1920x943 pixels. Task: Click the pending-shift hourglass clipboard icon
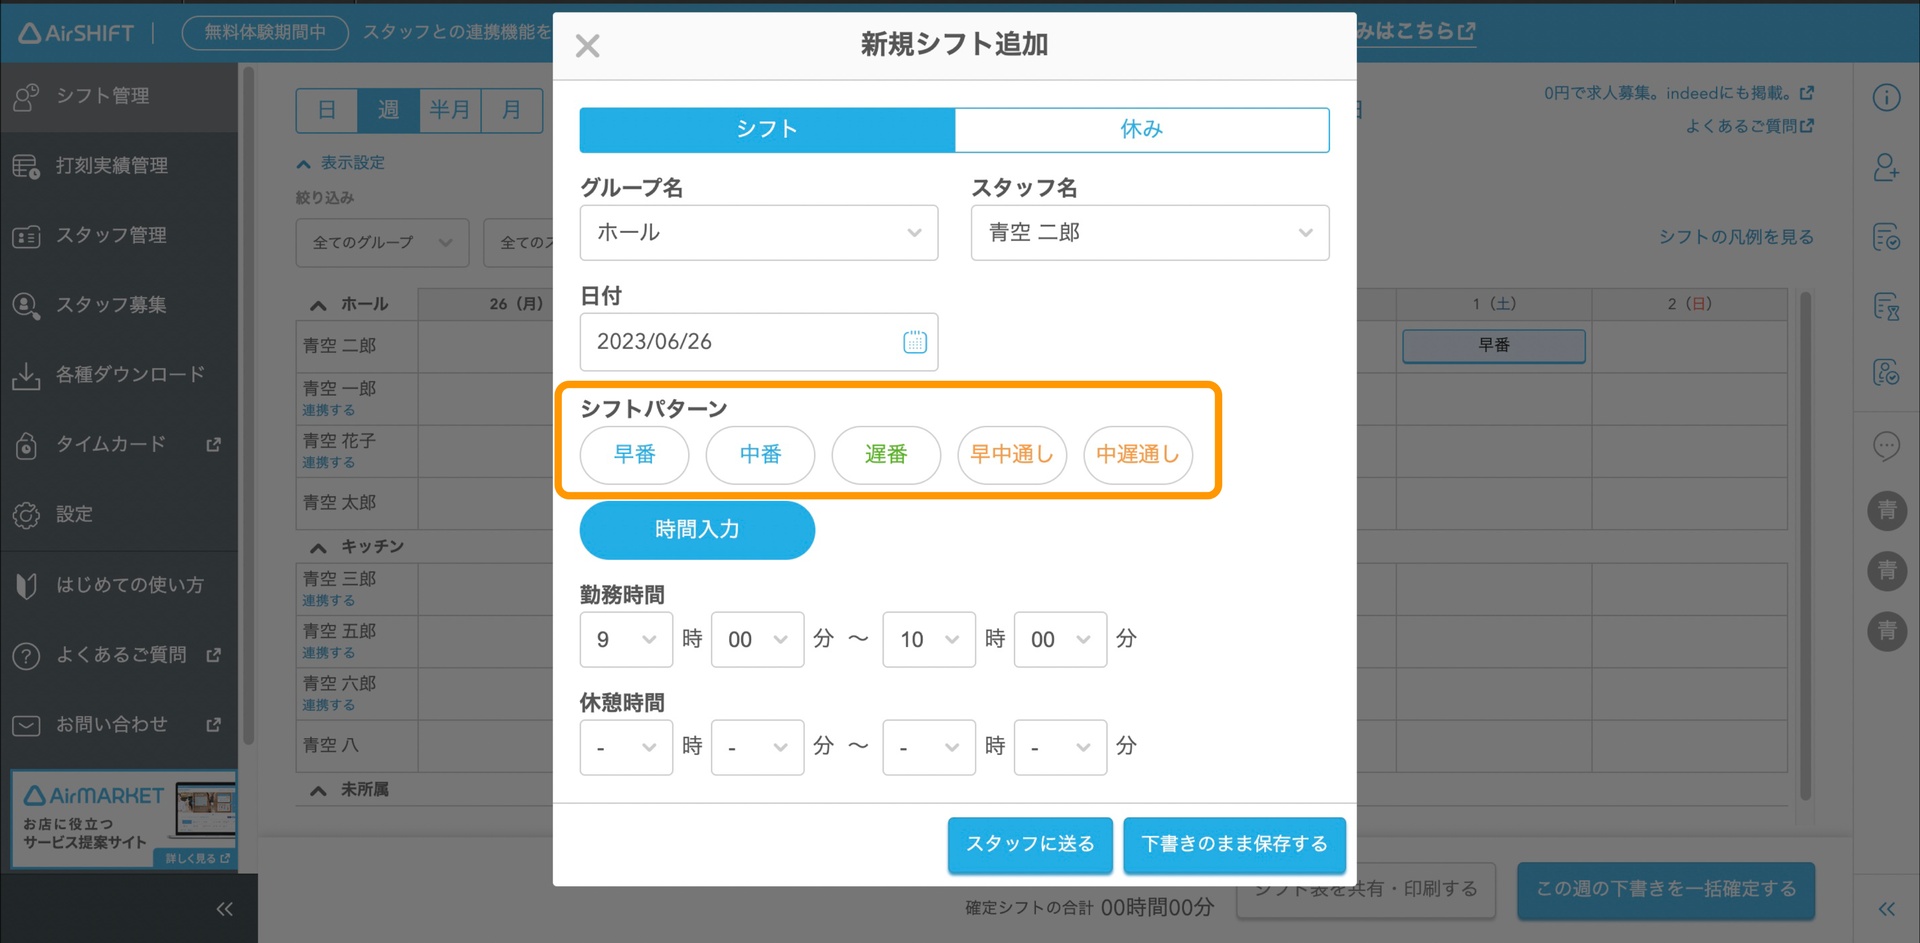coord(1887,306)
